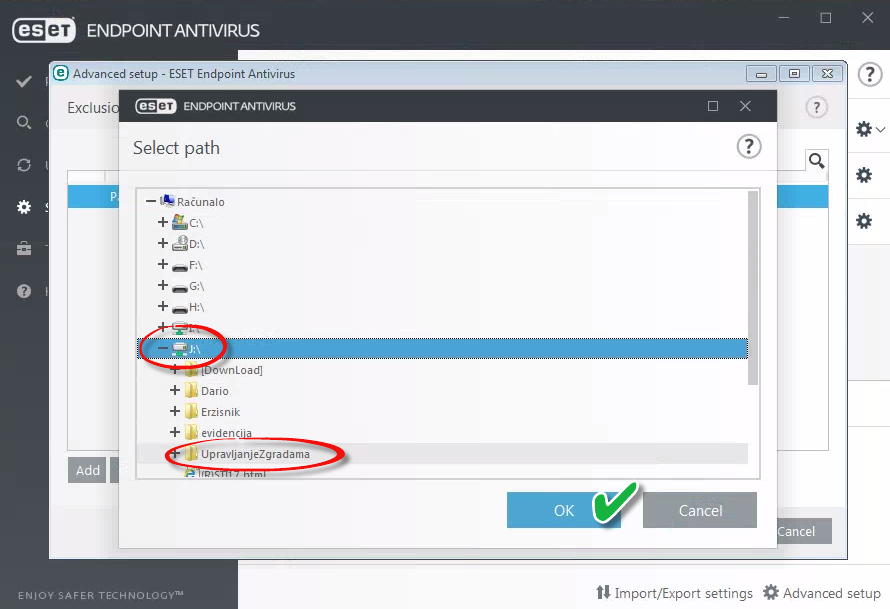The height and width of the screenshot is (609, 890).
Task: Click the help icon in Advanced setup window
Action: [x=816, y=107]
